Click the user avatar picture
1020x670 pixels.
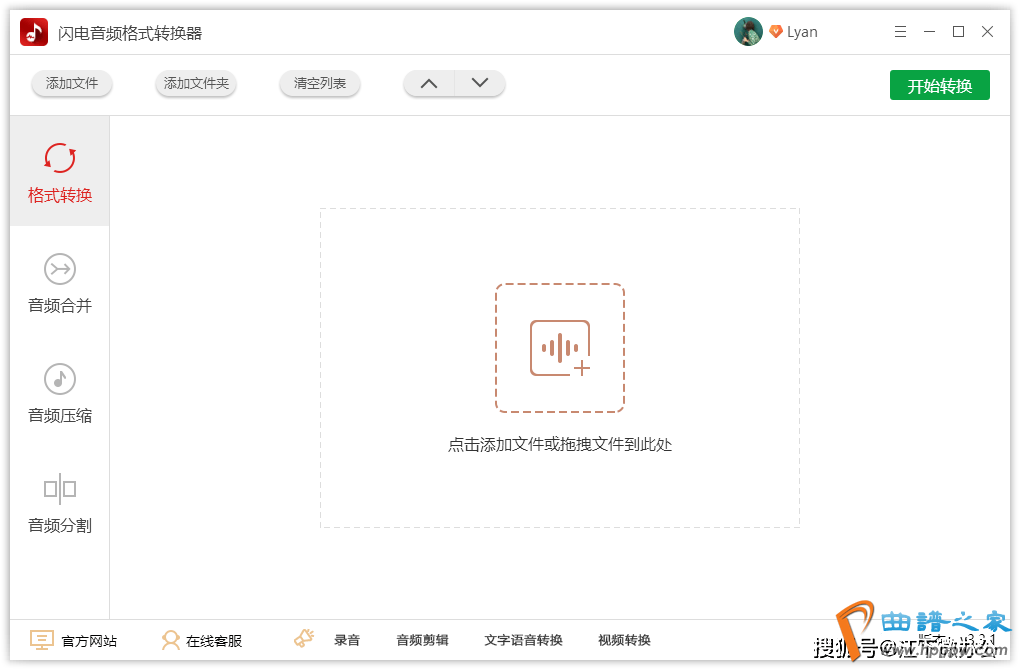point(748,32)
